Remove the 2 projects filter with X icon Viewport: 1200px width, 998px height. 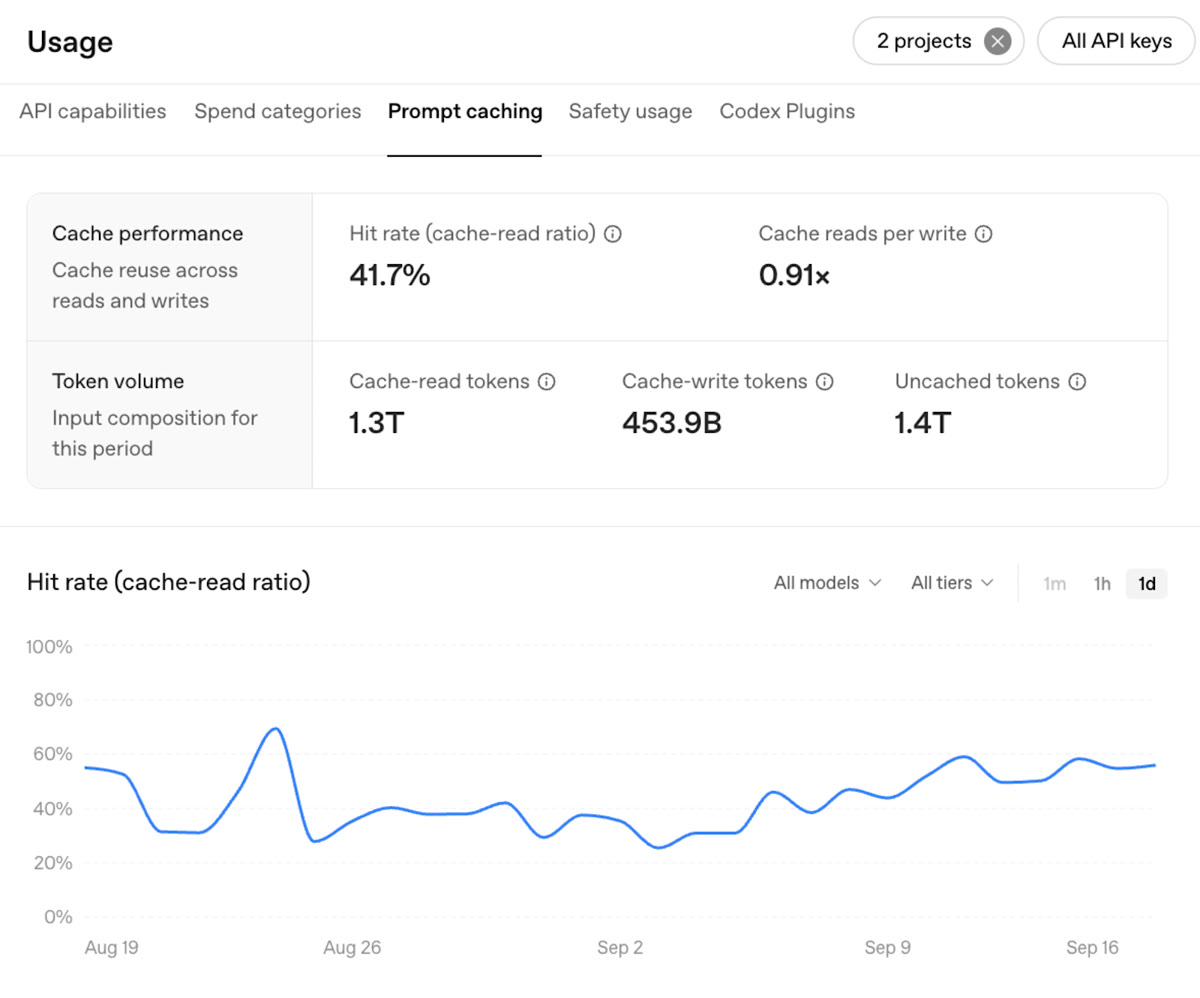point(997,41)
